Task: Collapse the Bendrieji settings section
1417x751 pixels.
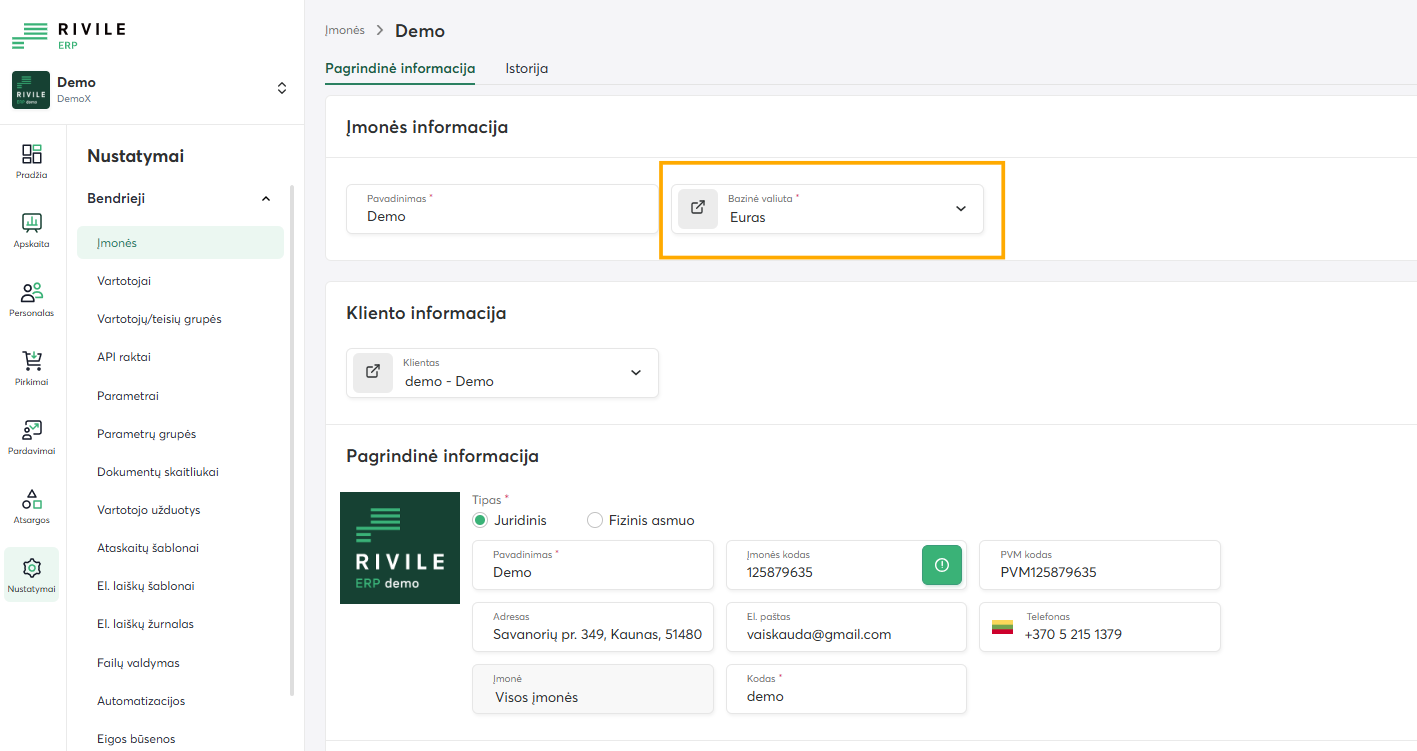Action: 265,199
